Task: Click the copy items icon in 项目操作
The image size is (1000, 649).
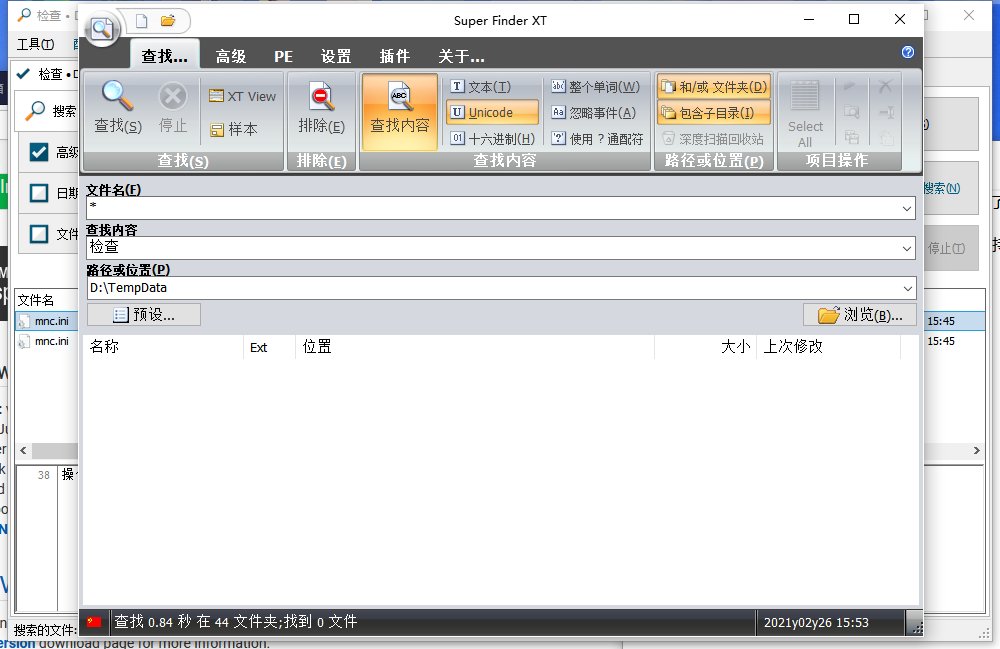Action: coord(851,138)
